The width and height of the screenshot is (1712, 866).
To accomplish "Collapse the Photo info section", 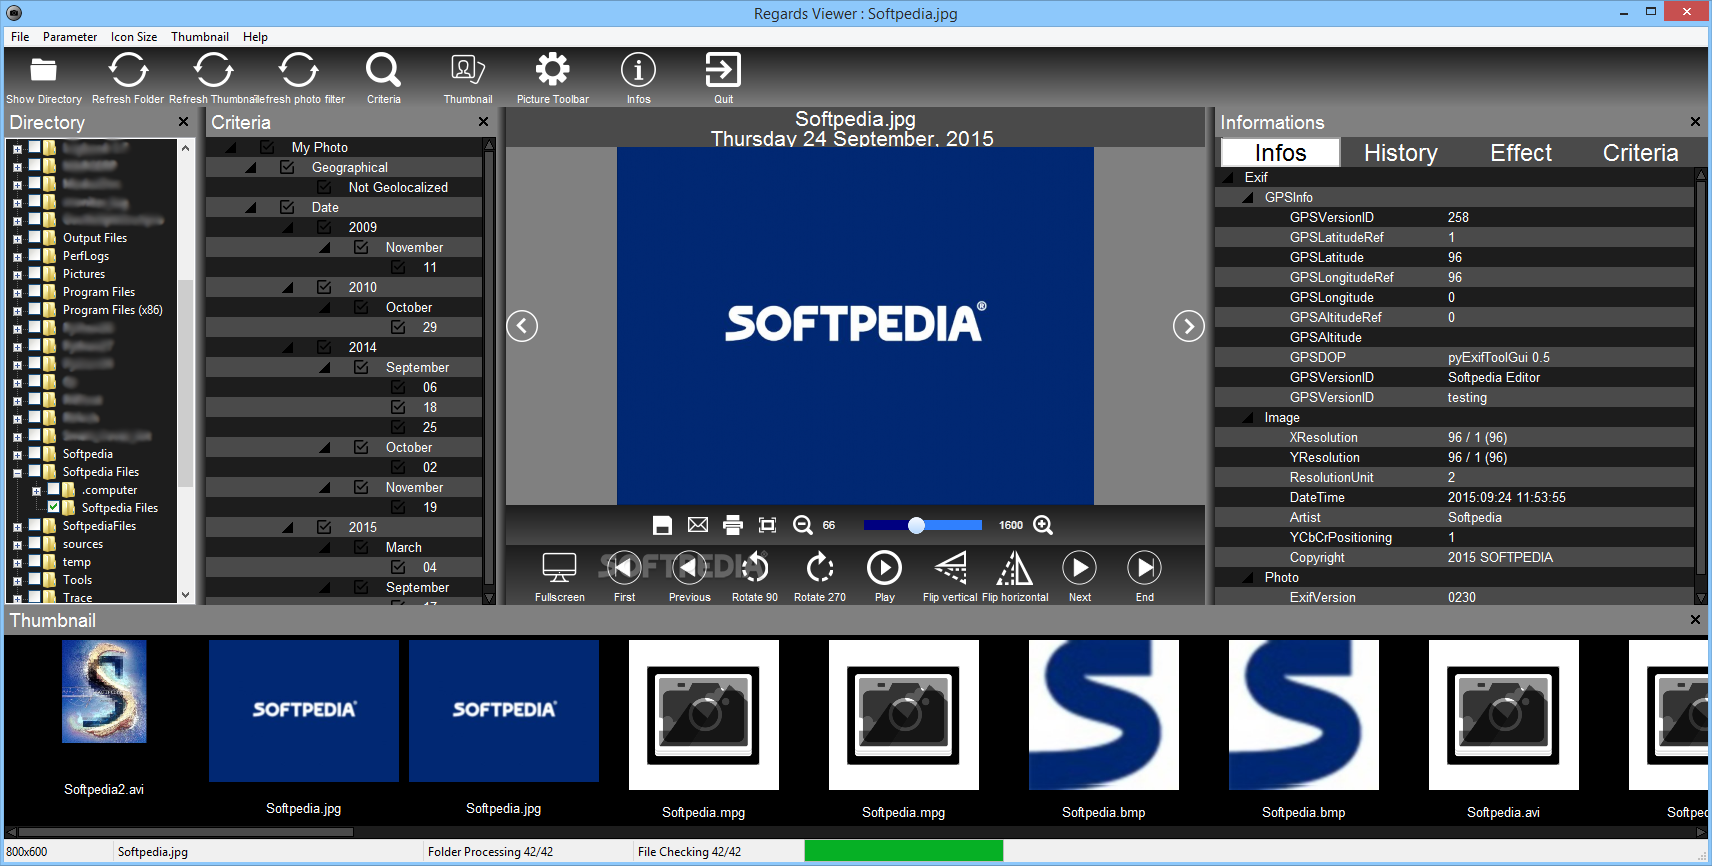I will coord(1247,577).
